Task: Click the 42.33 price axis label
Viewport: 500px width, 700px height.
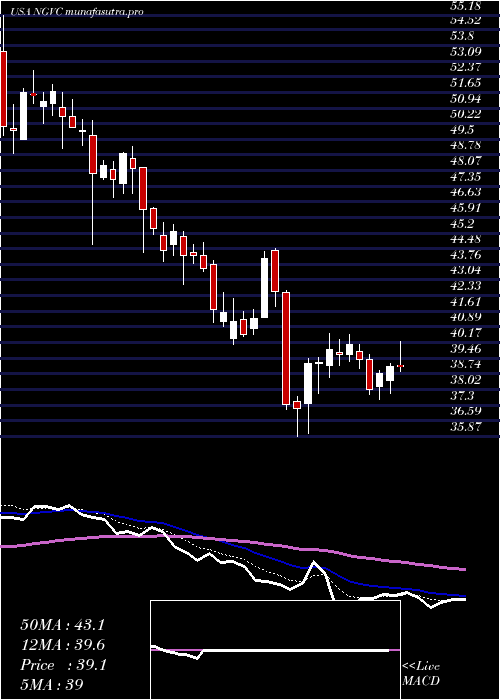Action: 465,286
